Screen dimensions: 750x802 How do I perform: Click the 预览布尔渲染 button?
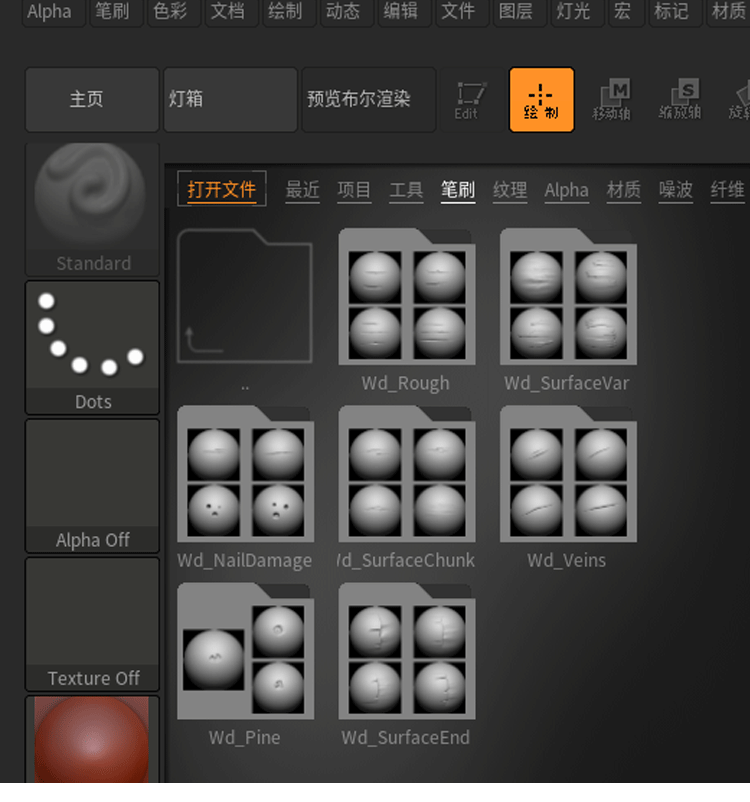pos(368,100)
